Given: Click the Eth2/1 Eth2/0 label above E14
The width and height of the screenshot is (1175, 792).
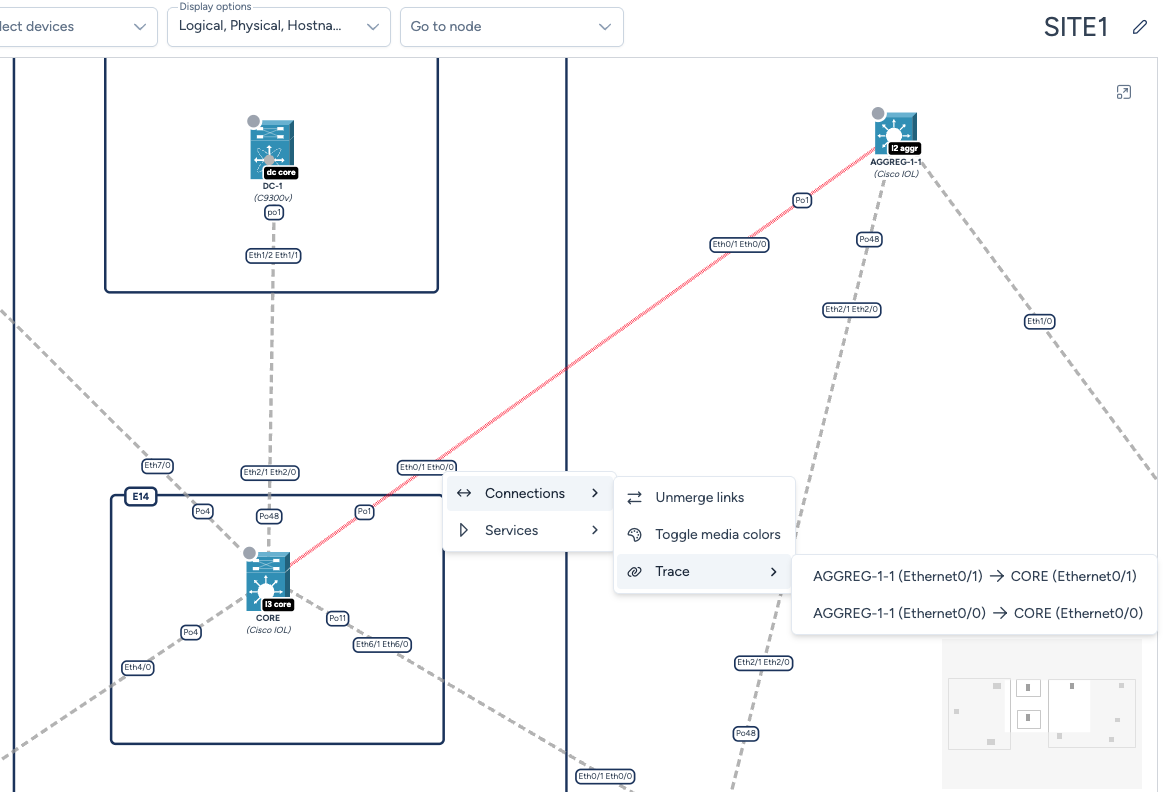Looking at the screenshot, I should tap(270, 473).
